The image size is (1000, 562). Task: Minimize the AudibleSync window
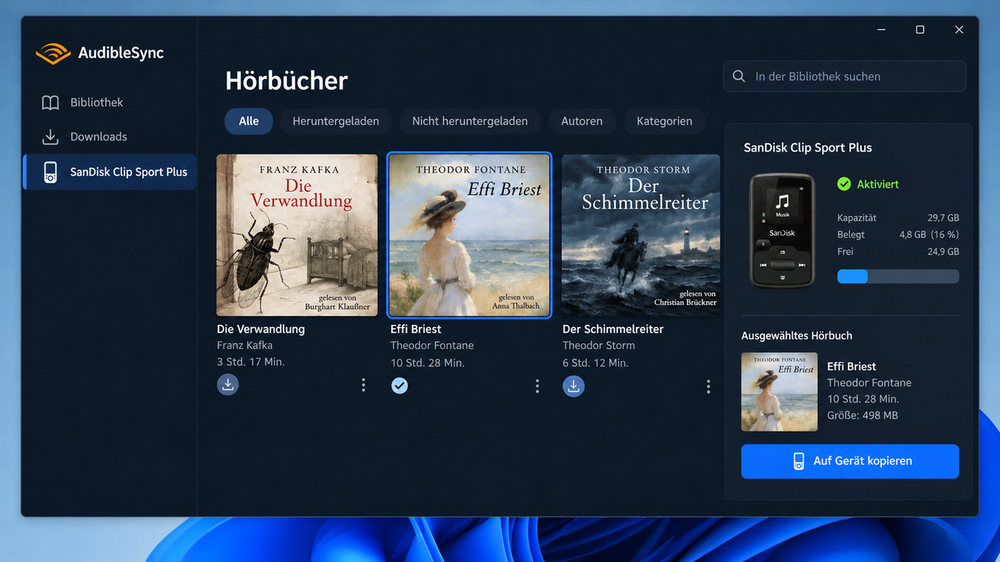pyautogui.click(x=881, y=30)
